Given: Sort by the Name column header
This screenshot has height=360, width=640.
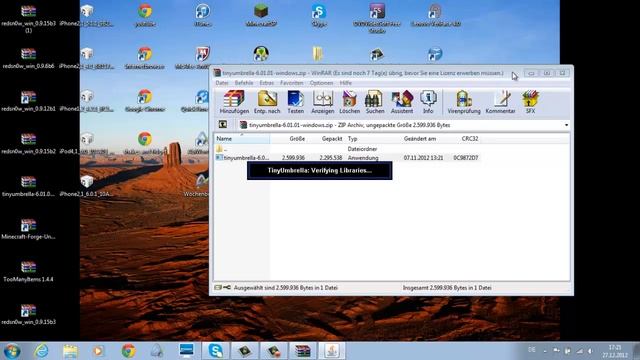Looking at the screenshot, I should pyautogui.click(x=242, y=139).
